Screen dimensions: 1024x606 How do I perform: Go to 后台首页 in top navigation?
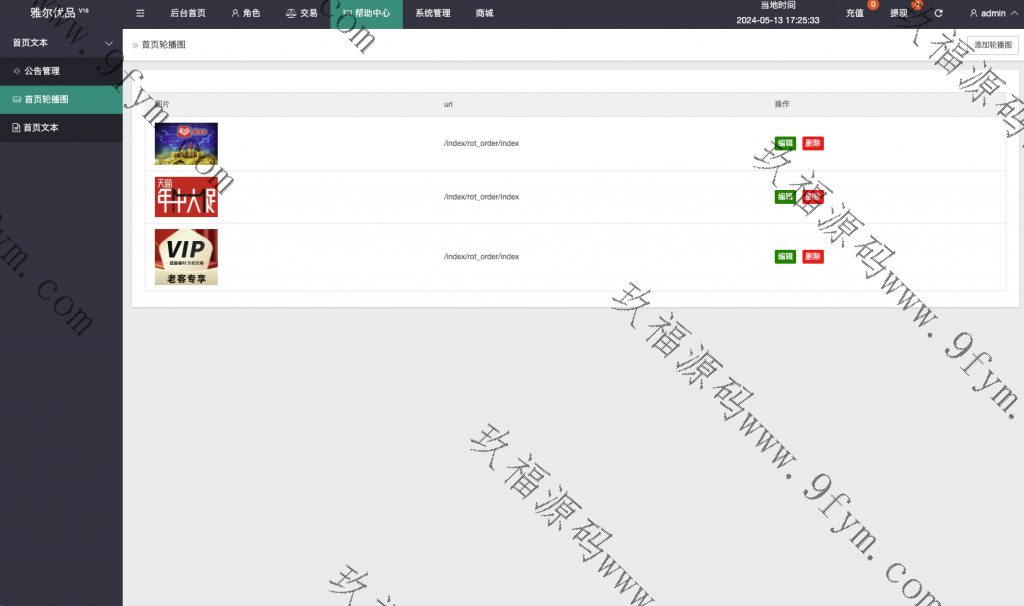click(188, 14)
